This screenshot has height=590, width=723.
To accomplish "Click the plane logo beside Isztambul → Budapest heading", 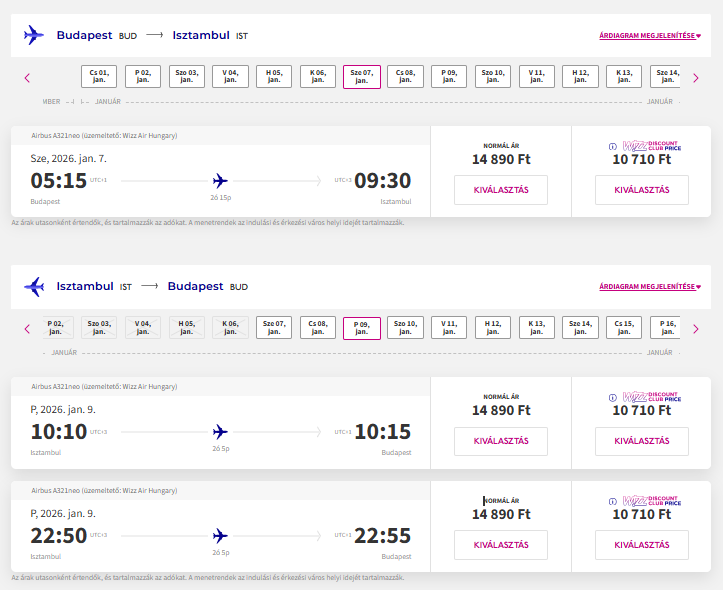I will point(34,287).
